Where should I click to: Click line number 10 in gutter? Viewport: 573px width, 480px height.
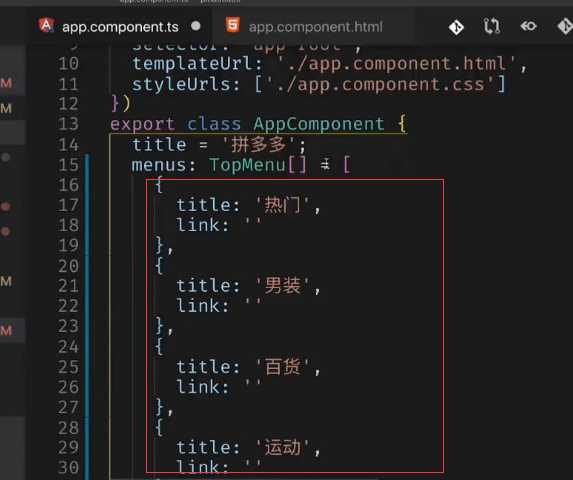pos(68,64)
